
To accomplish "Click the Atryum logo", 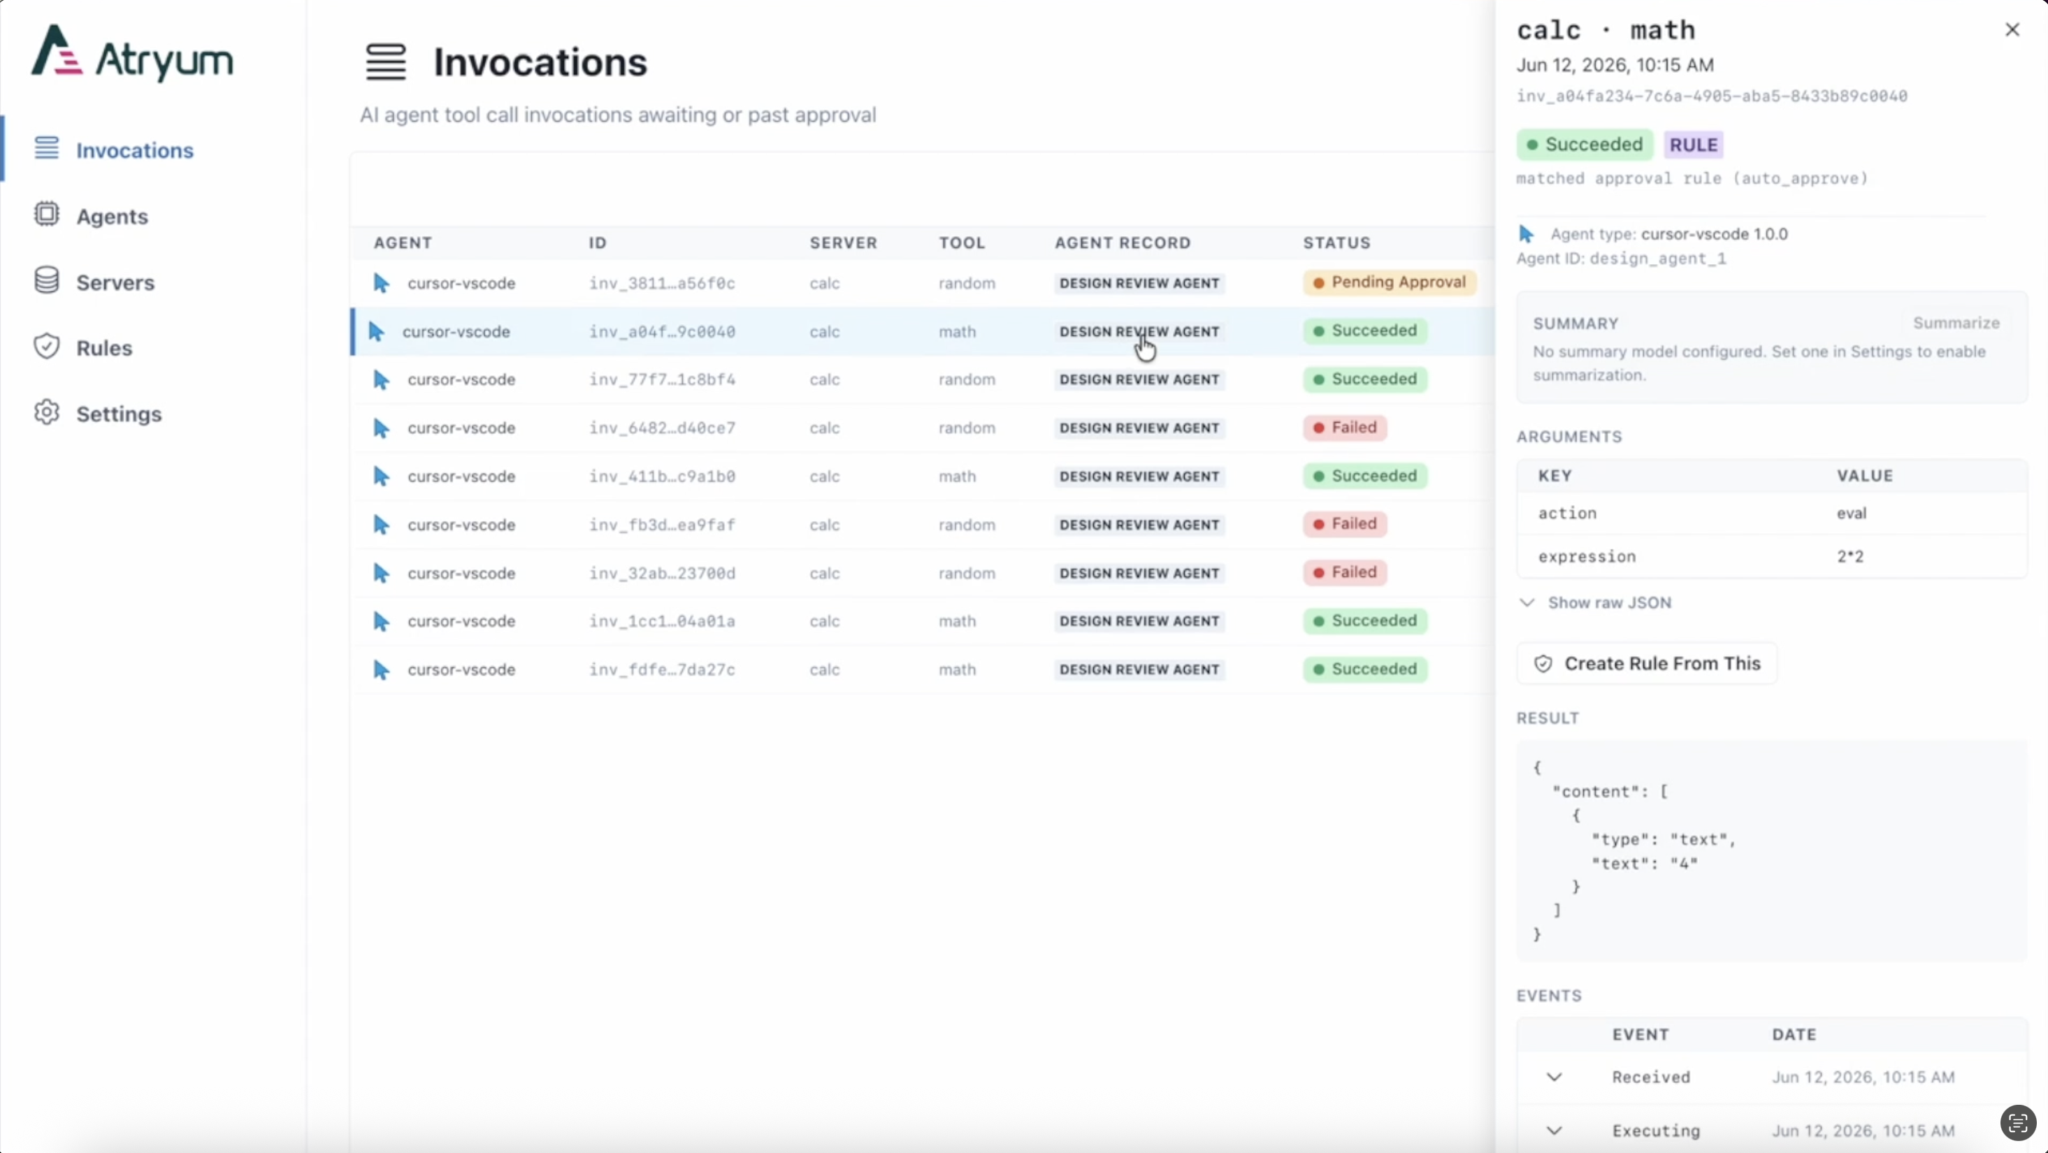I will click(x=132, y=53).
